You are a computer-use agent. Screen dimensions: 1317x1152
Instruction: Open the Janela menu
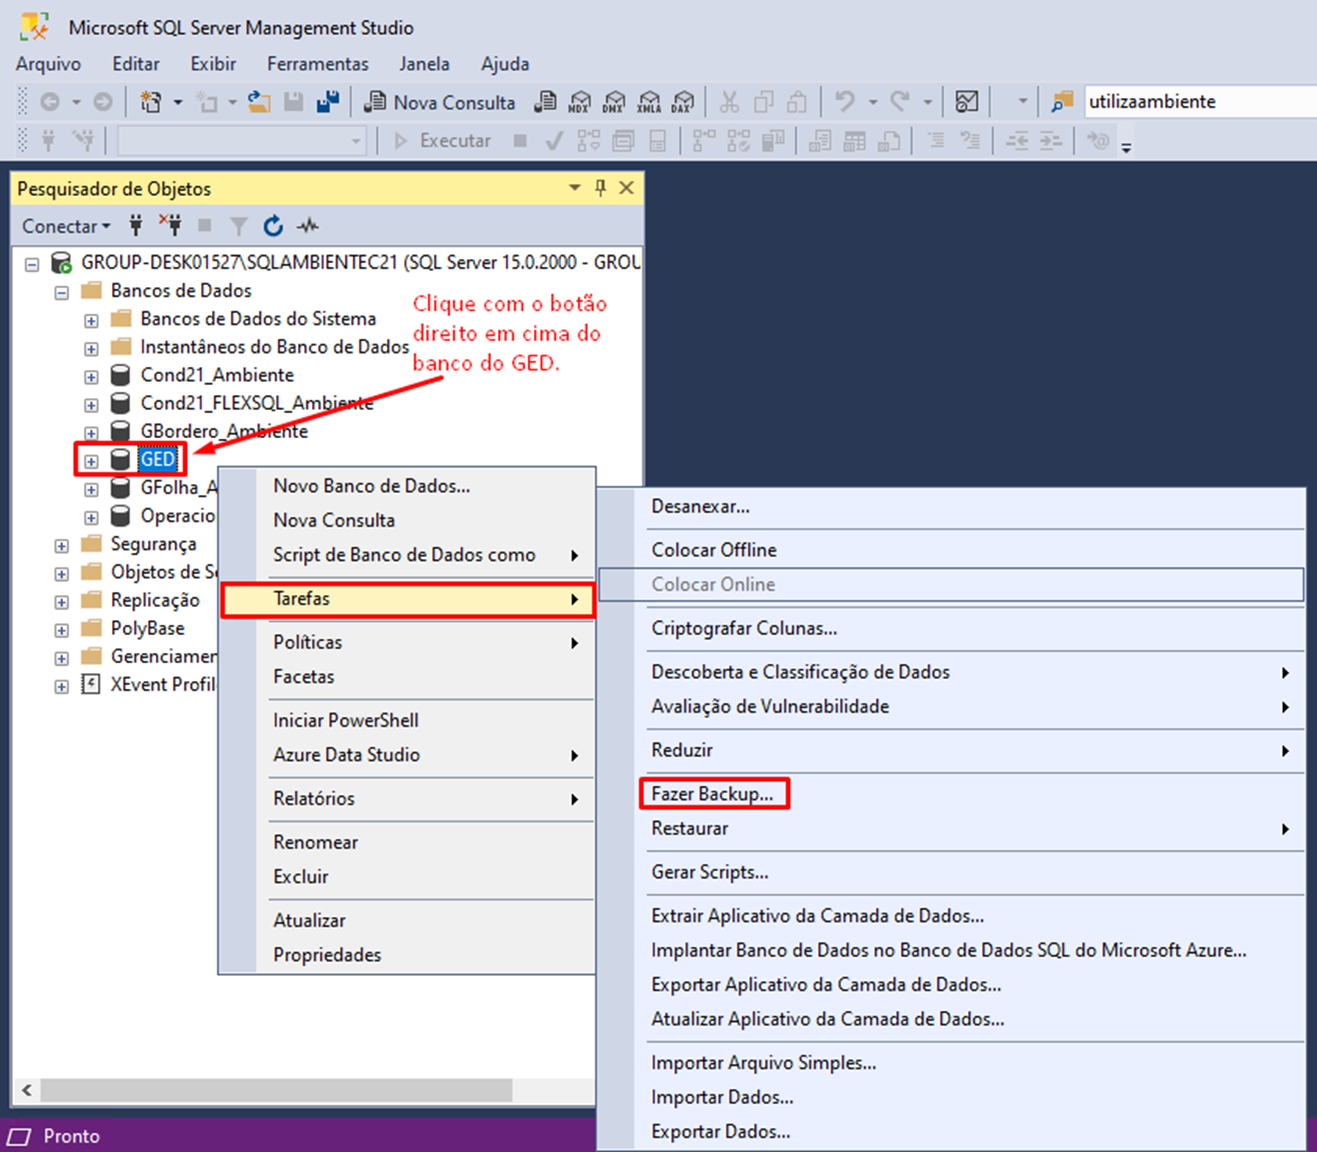(424, 64)
